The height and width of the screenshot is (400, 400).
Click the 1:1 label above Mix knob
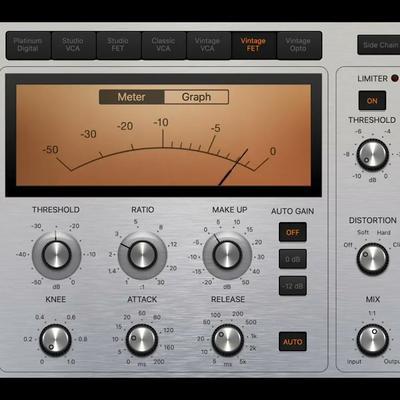[x=372, y=313]
